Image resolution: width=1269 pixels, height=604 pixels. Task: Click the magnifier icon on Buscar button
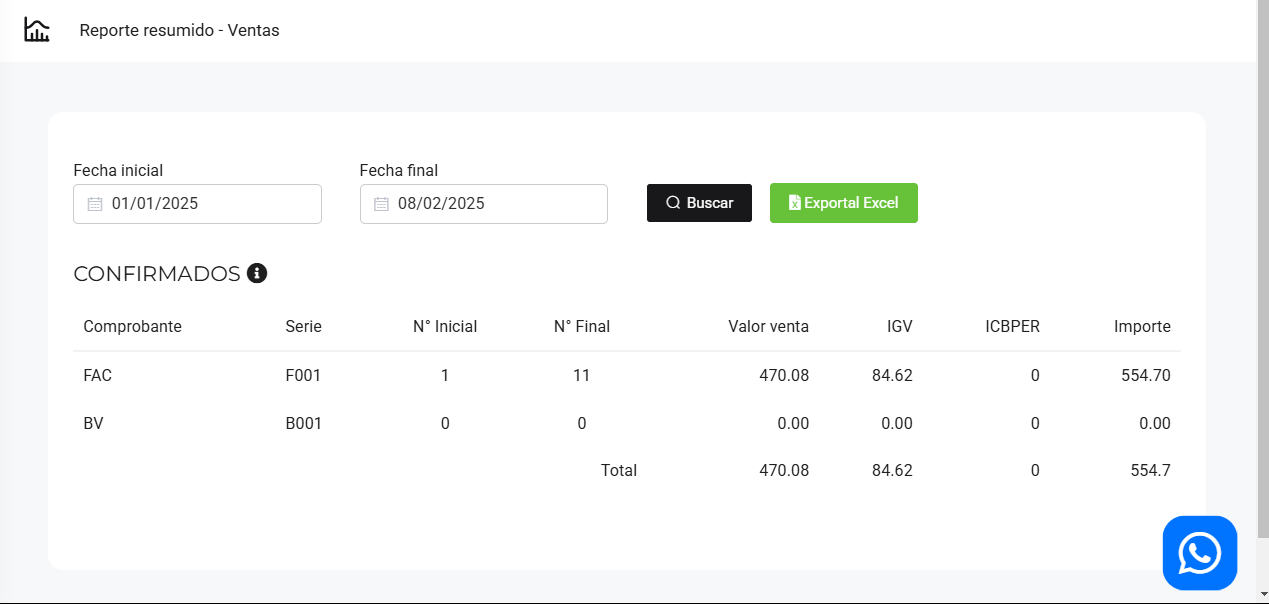point(673,203)
